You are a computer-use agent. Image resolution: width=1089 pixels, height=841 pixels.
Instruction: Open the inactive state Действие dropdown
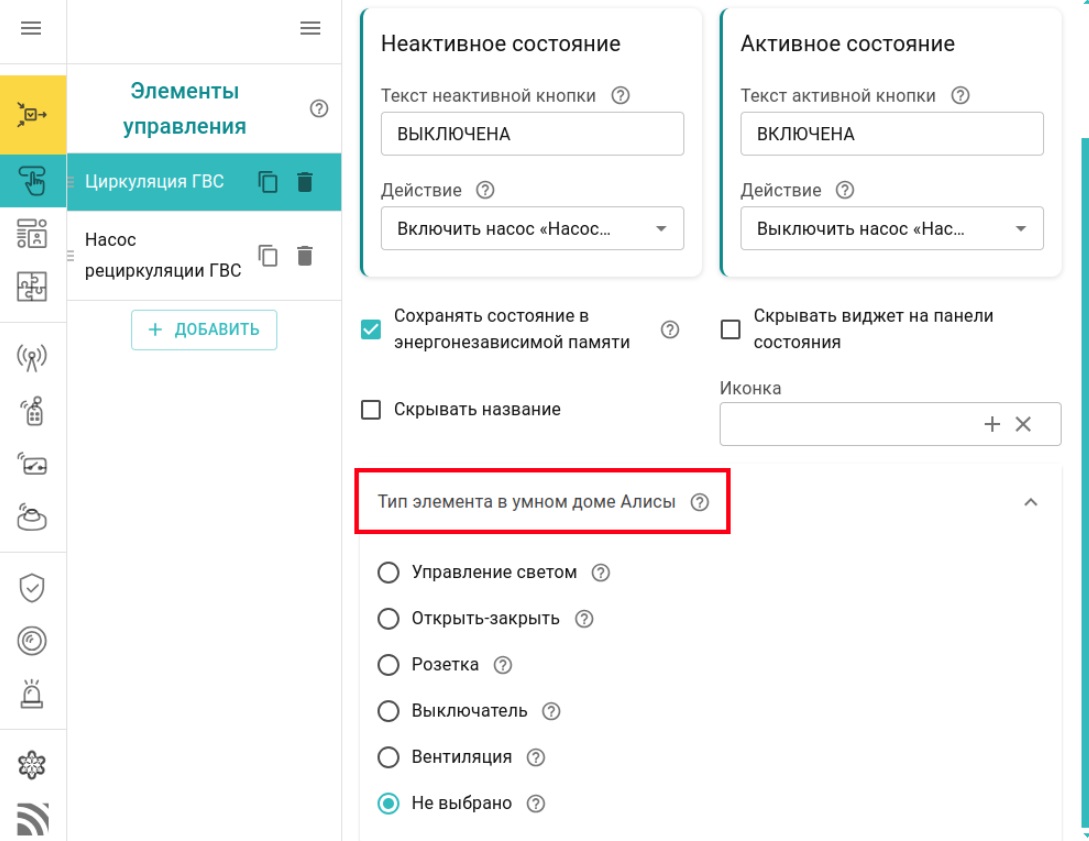(x=532, y=229)
